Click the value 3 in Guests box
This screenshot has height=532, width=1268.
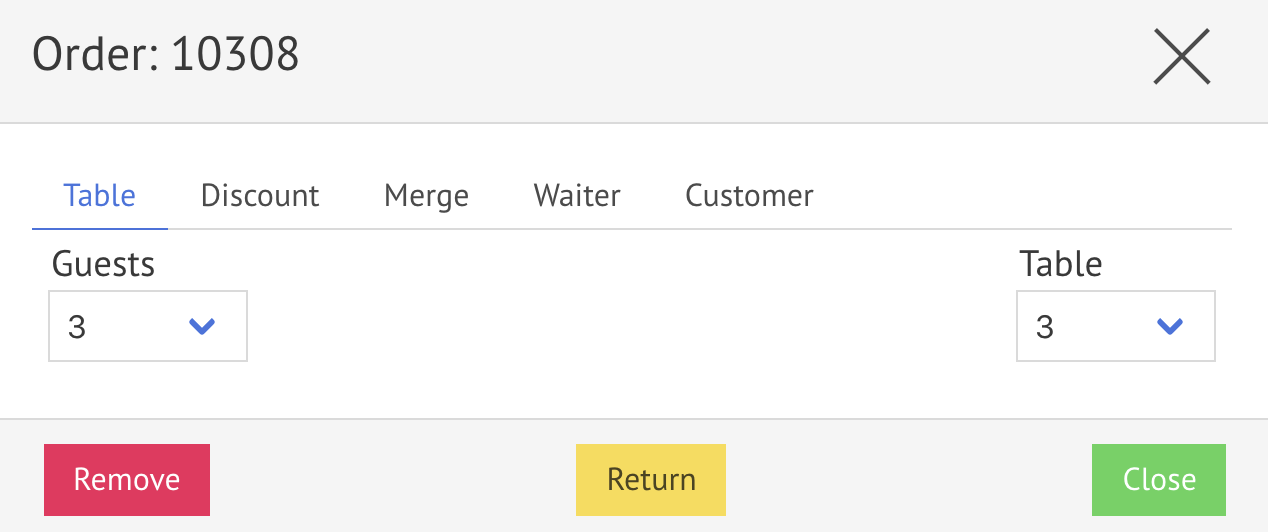tap(77, 327)
